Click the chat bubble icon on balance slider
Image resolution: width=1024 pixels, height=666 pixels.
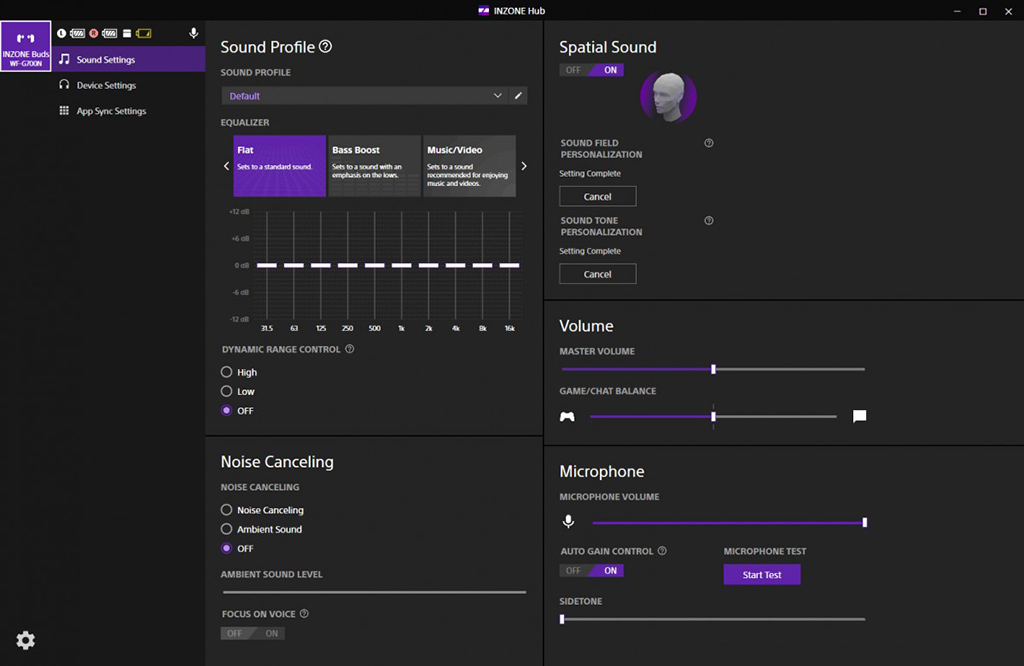coord(859,417)
